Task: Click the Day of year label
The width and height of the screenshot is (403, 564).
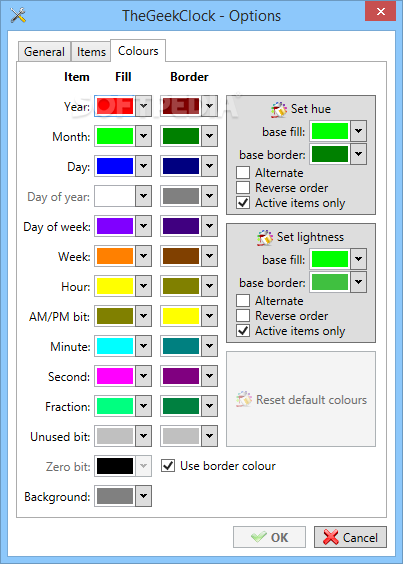Action: click(x=58, y=197)
